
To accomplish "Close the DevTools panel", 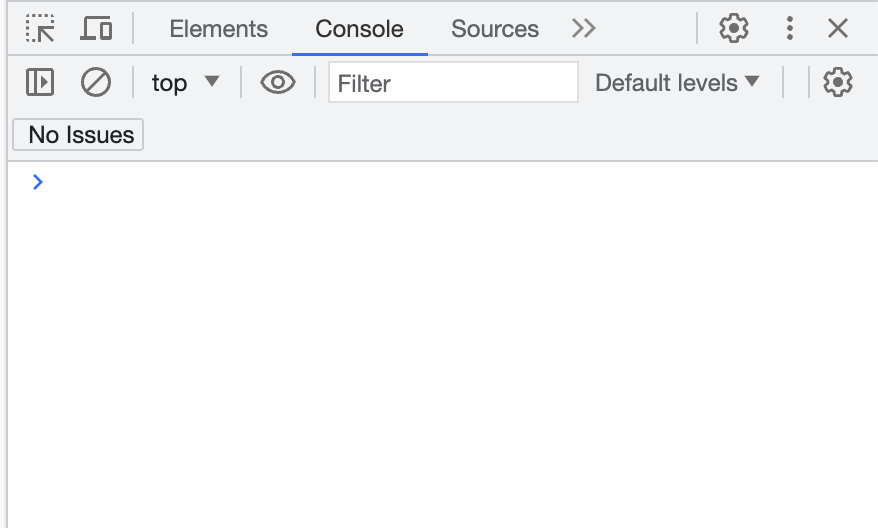I will 838,29.
